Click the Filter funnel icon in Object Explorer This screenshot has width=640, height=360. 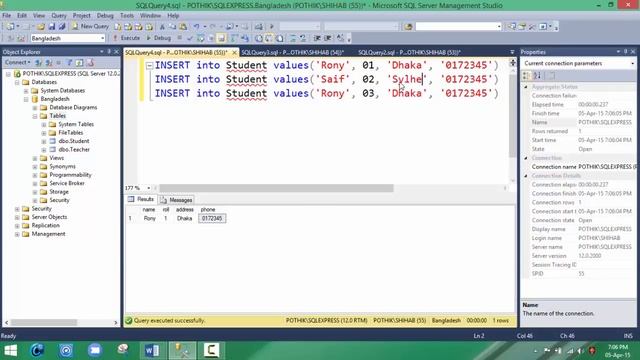coord(70,62)
